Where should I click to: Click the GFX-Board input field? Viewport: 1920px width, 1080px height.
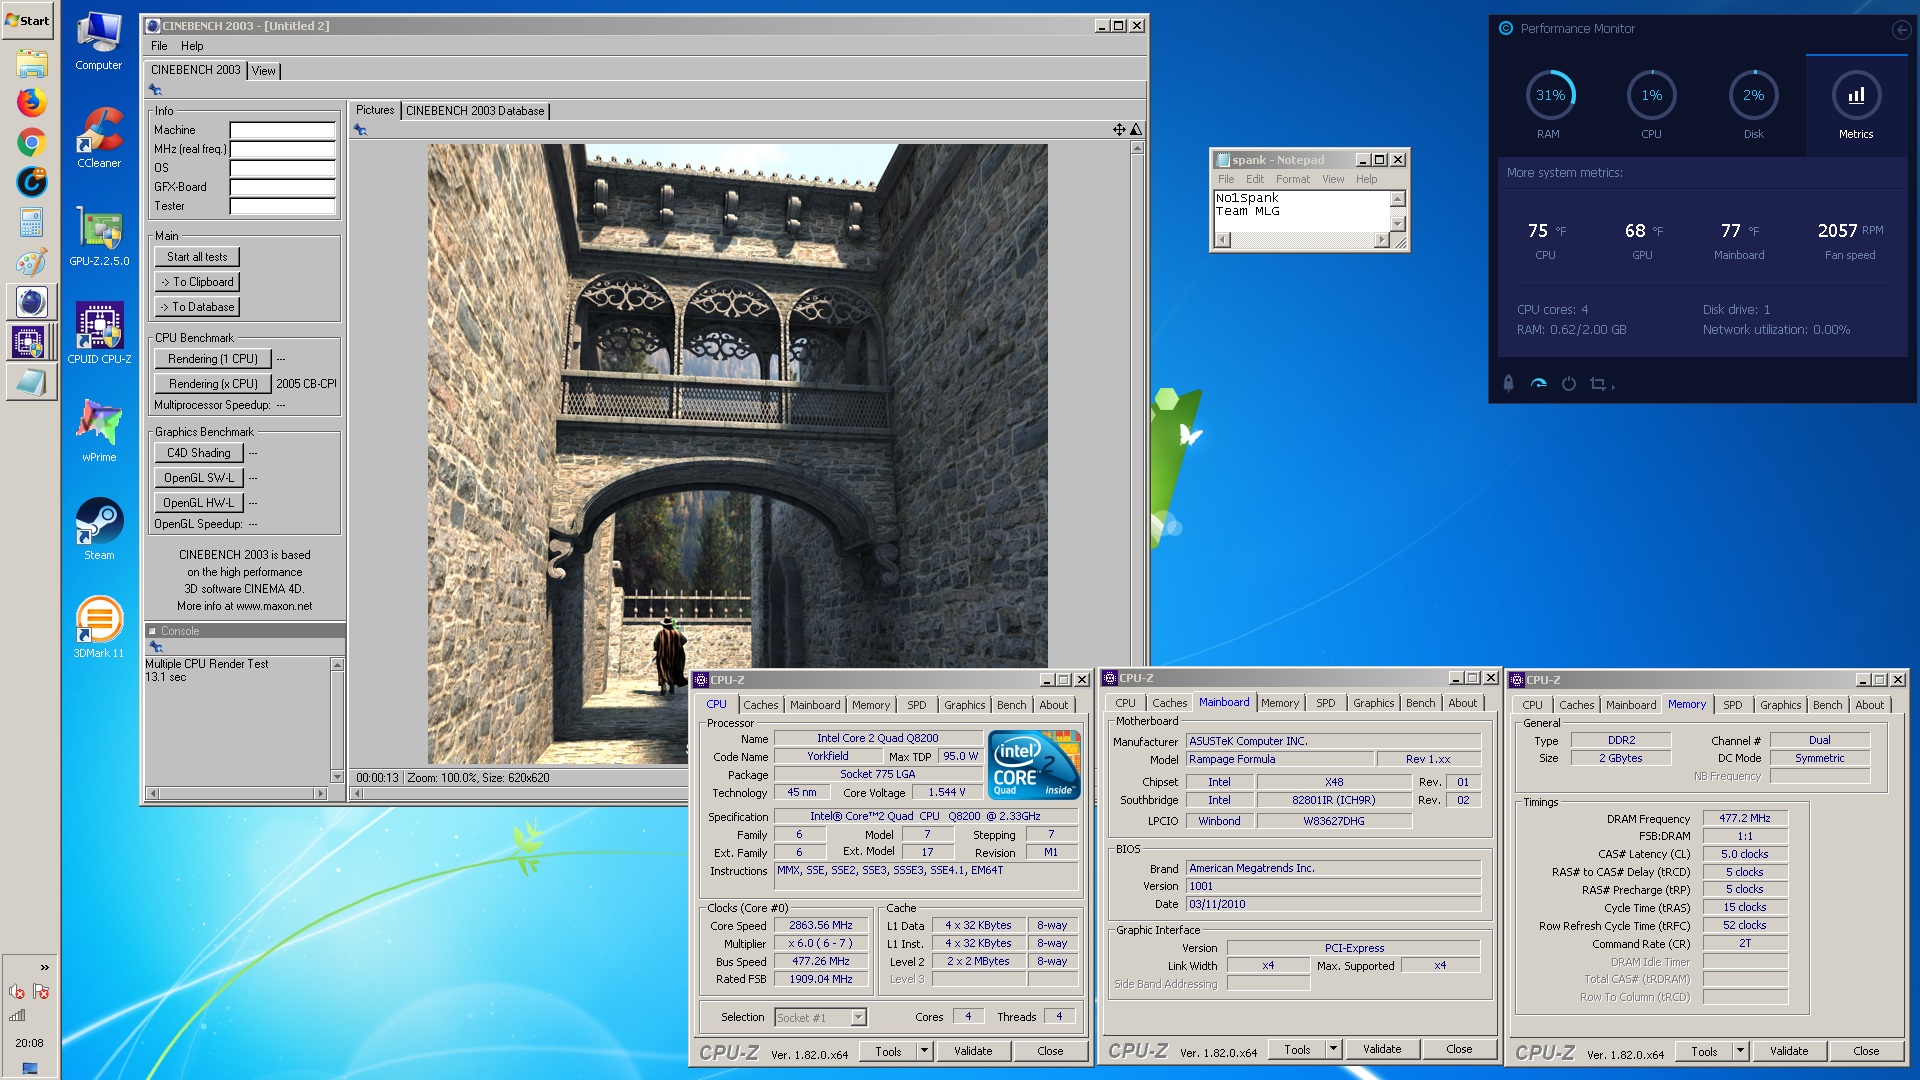(x=283, y=187)
